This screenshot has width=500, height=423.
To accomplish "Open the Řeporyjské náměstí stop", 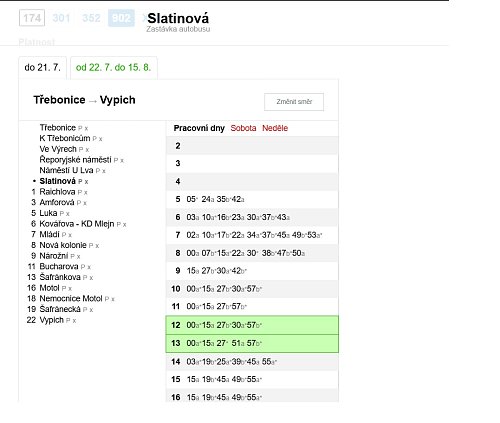I will (x=75, y=160).
